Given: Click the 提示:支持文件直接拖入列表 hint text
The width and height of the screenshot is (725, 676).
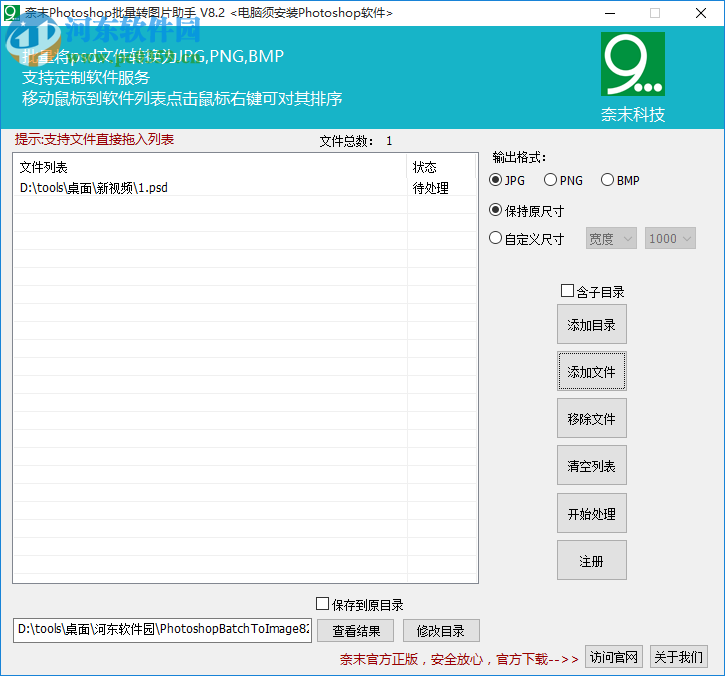Looking at the screenshot, I should (x=94, y=139).
